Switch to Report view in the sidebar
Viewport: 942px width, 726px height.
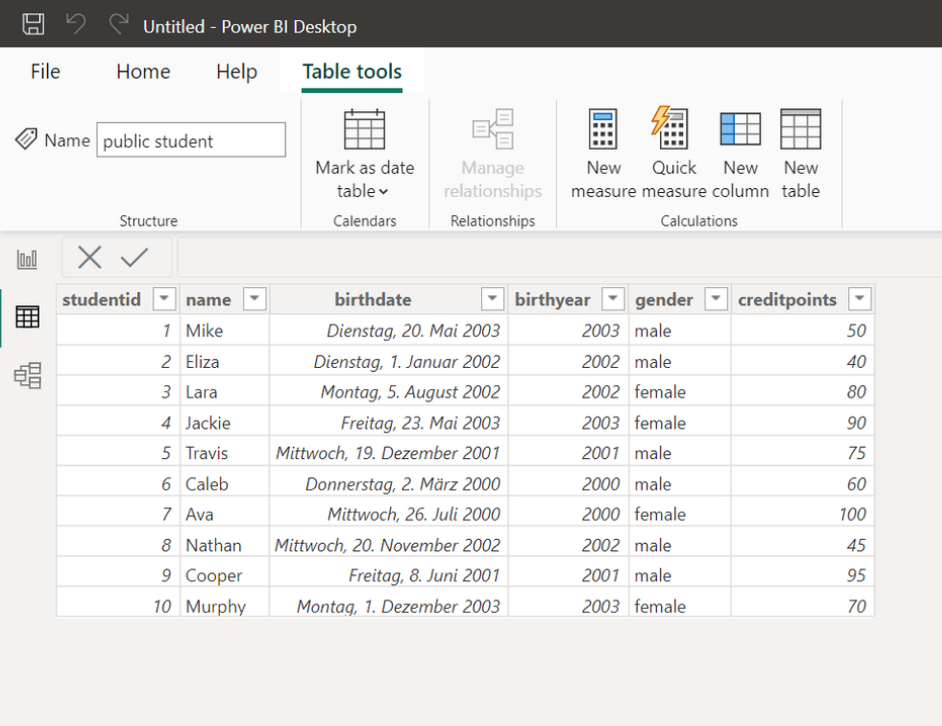(26, 258)
